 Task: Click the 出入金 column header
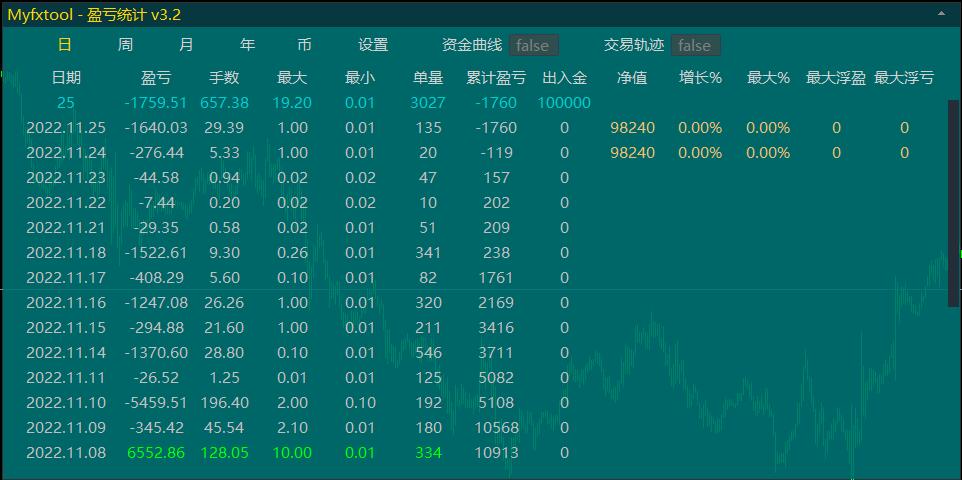[564, 78]
